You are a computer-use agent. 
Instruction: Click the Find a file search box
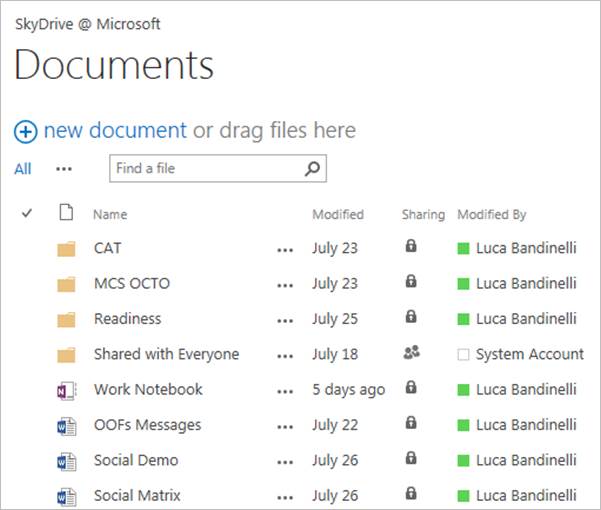click(x=218, y=168)
